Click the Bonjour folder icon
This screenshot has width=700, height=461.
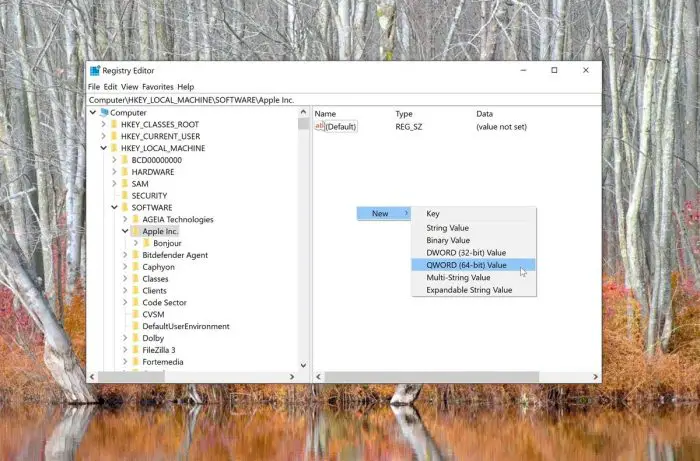coord(146,243)
